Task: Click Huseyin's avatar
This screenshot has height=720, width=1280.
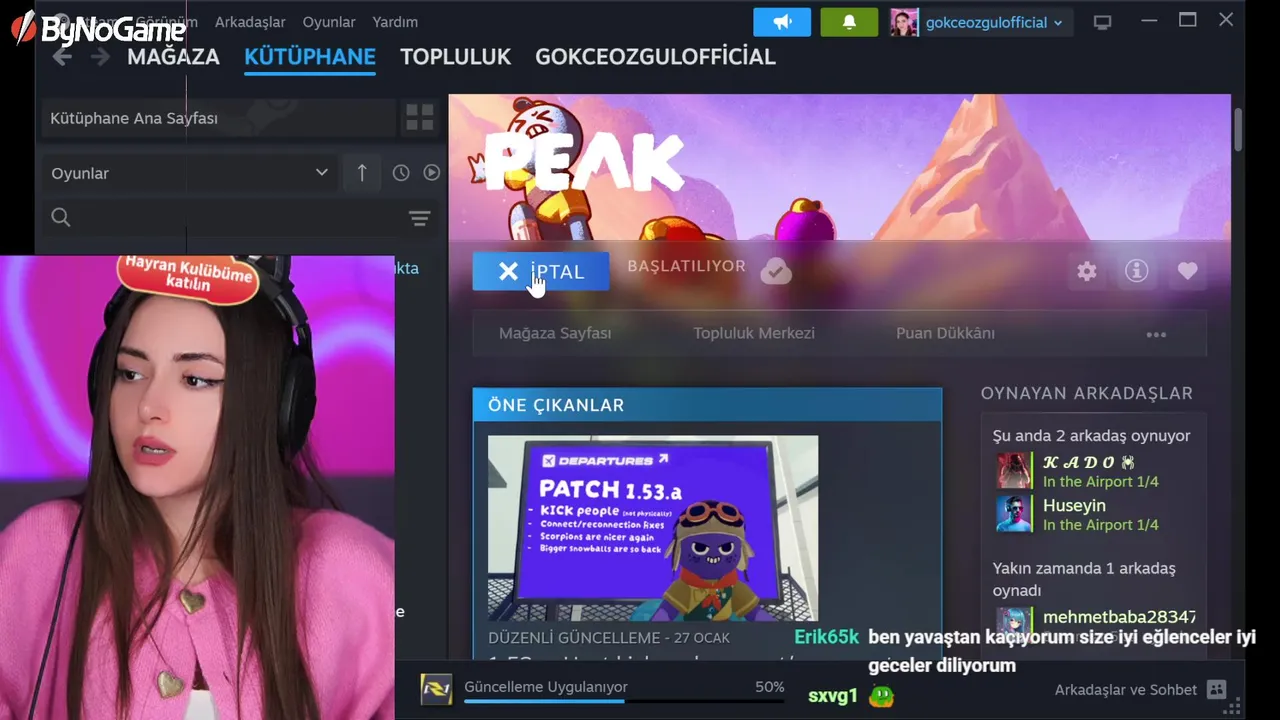Action: pos(1014,514)
